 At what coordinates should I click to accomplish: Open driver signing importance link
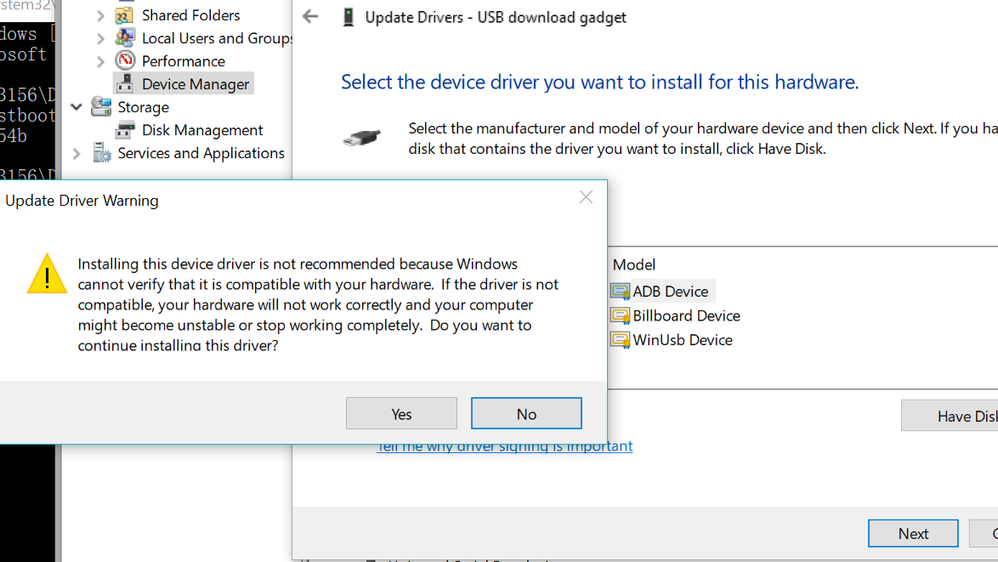coord(505,446)
